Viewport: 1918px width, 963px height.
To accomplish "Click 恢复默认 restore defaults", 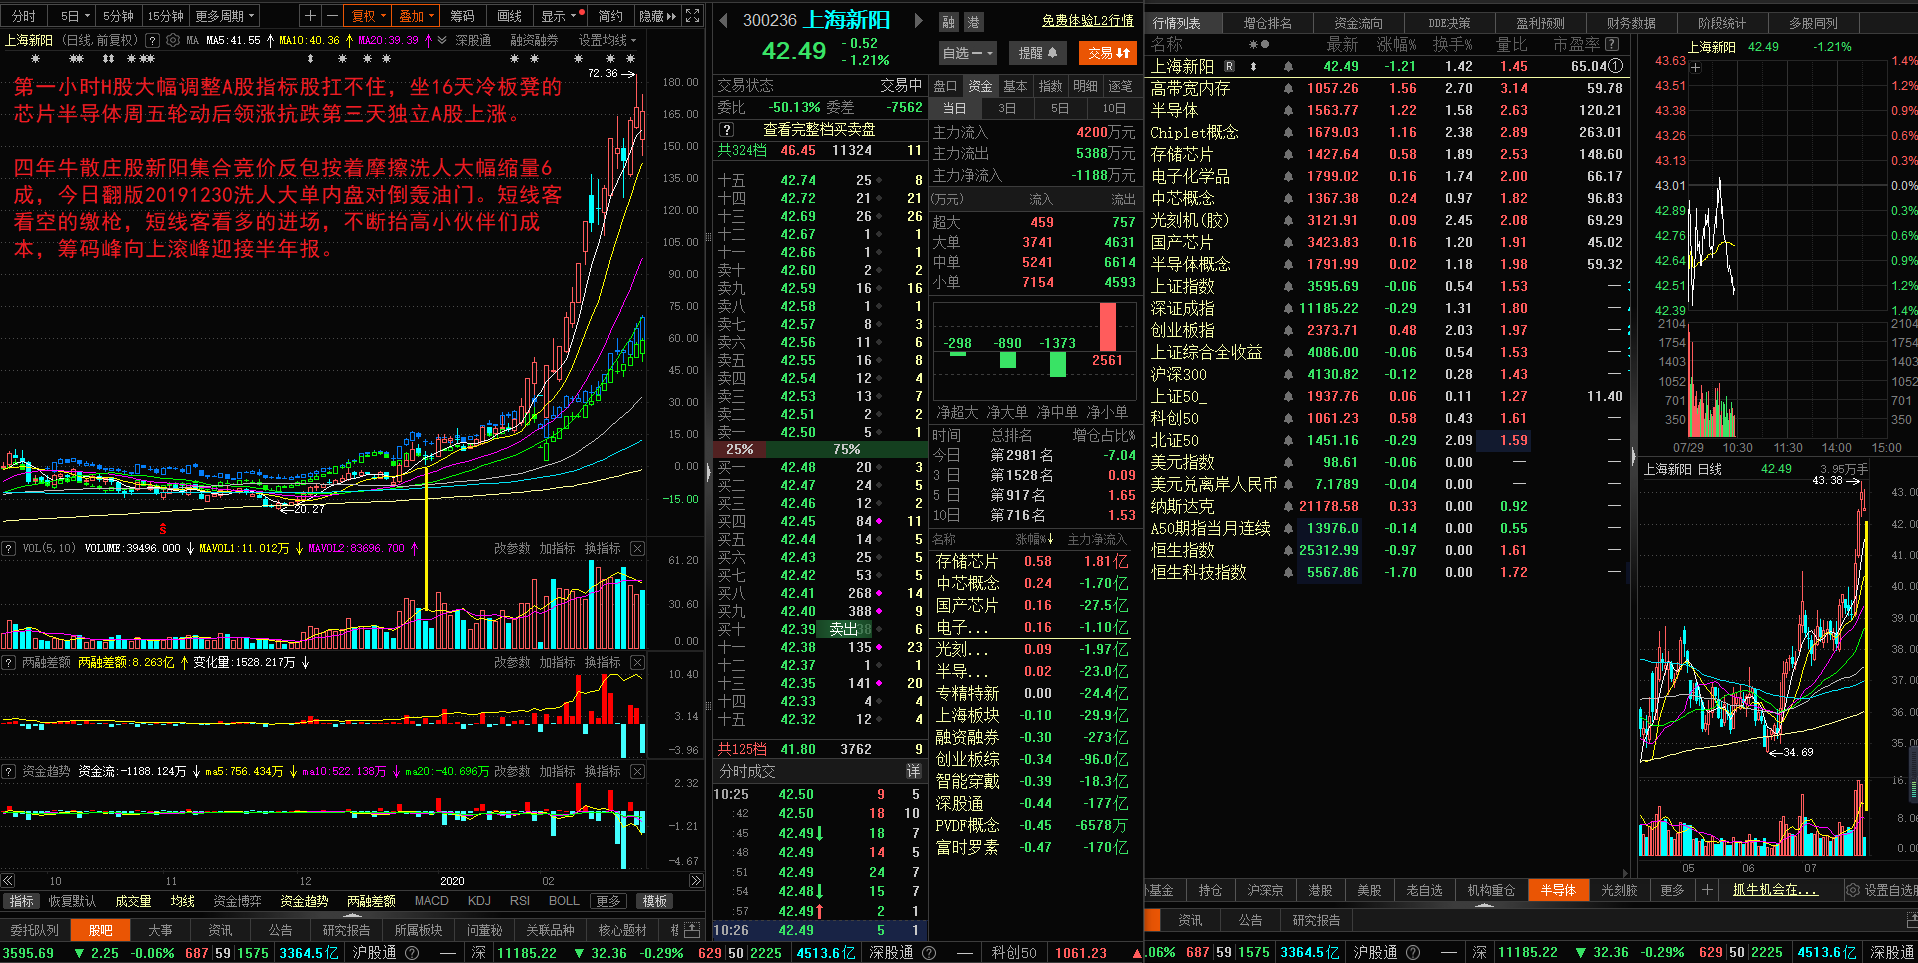I will [x=72, y=901].
